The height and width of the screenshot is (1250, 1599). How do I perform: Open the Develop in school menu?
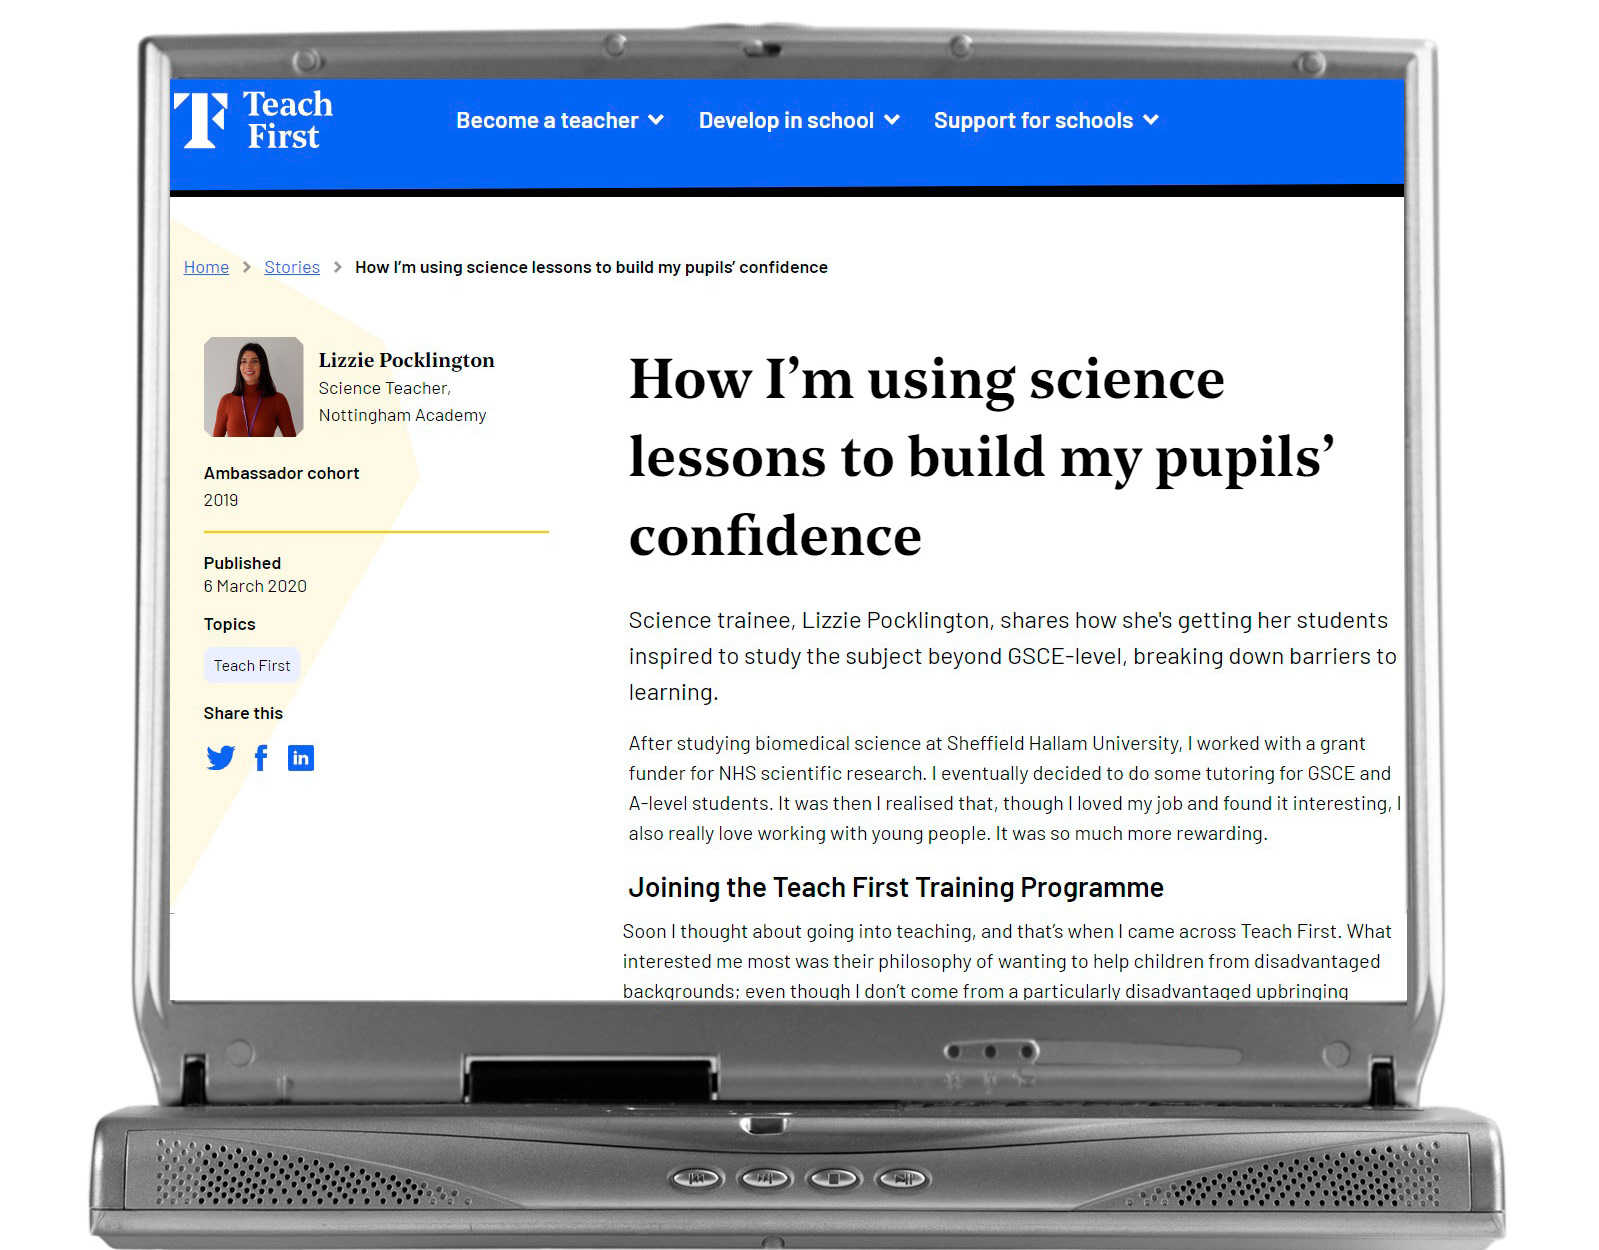(799, 120)
